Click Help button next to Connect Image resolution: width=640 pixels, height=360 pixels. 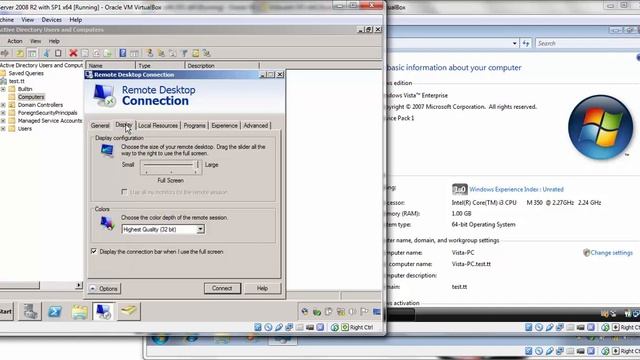tap(262, 288)
